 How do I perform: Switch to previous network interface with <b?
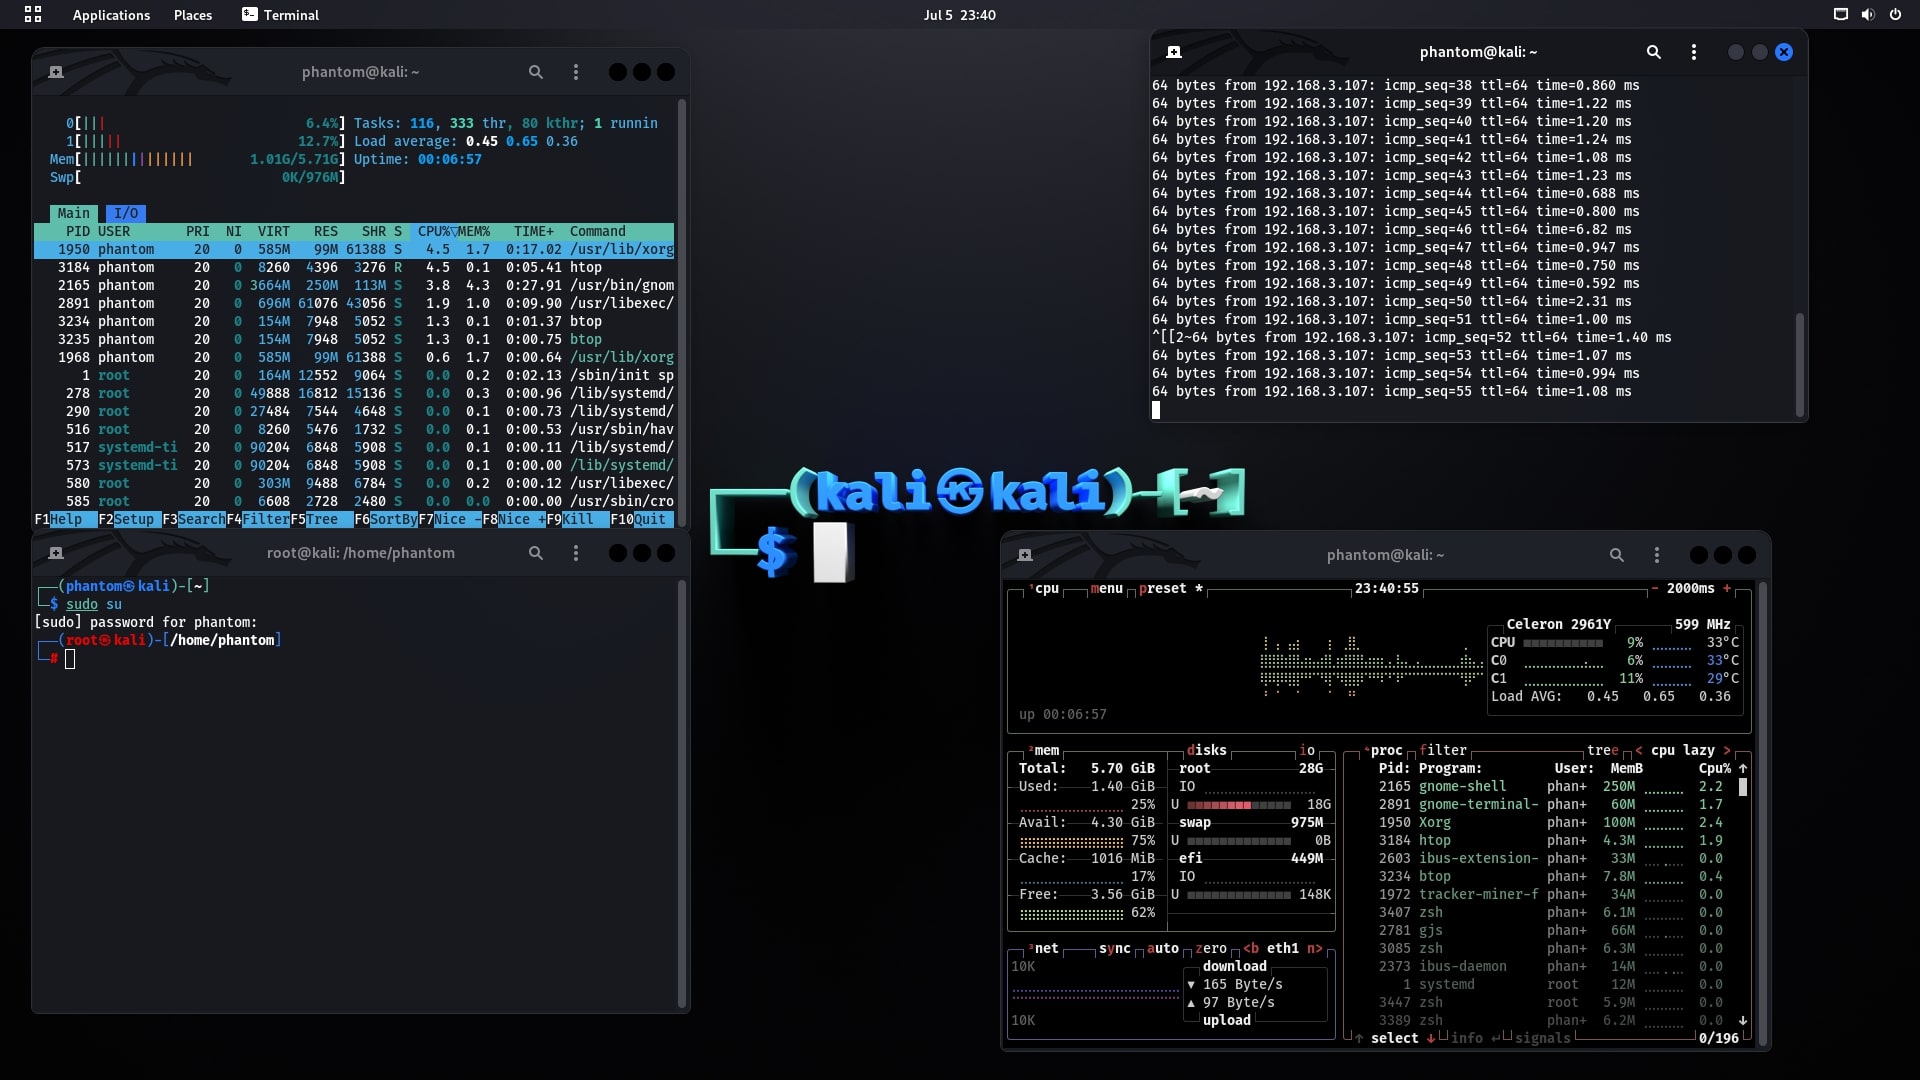[x=1251, y=948]
